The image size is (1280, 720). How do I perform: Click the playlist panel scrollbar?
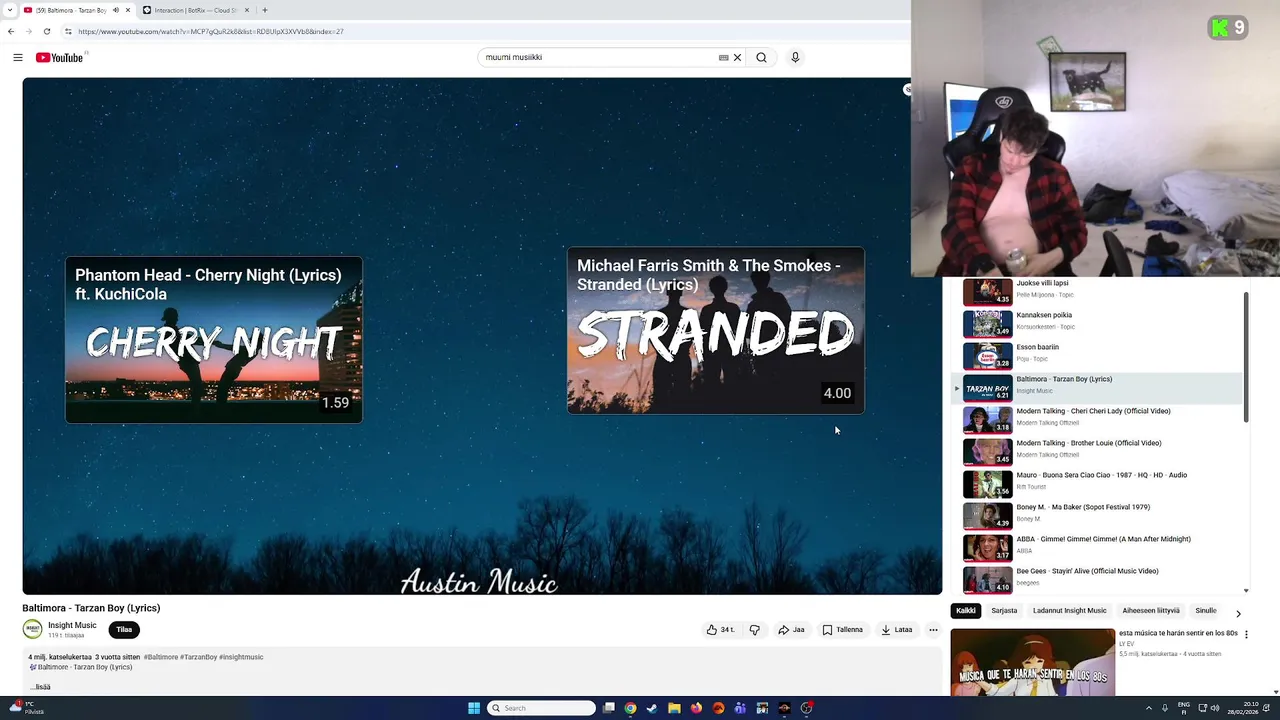point(1246,357)
